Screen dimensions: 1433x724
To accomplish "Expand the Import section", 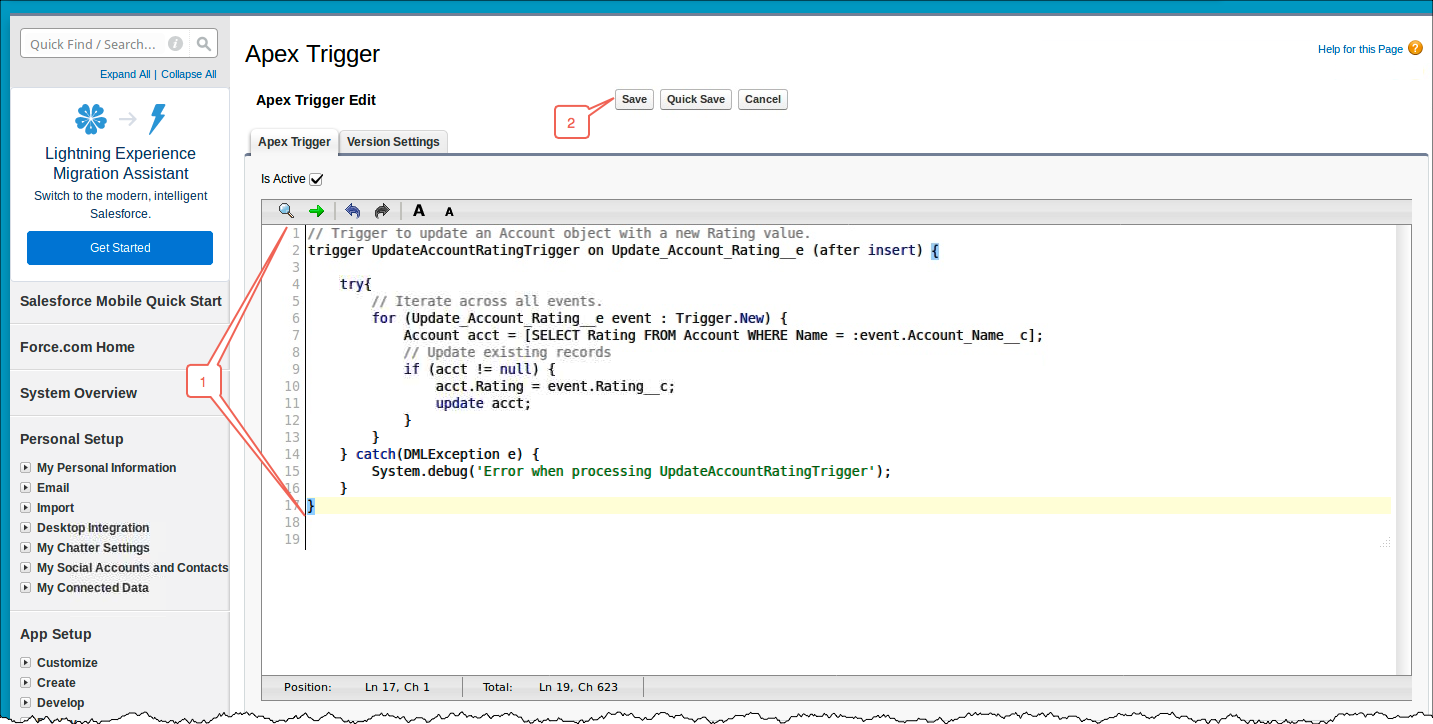I will coord(26,508).
